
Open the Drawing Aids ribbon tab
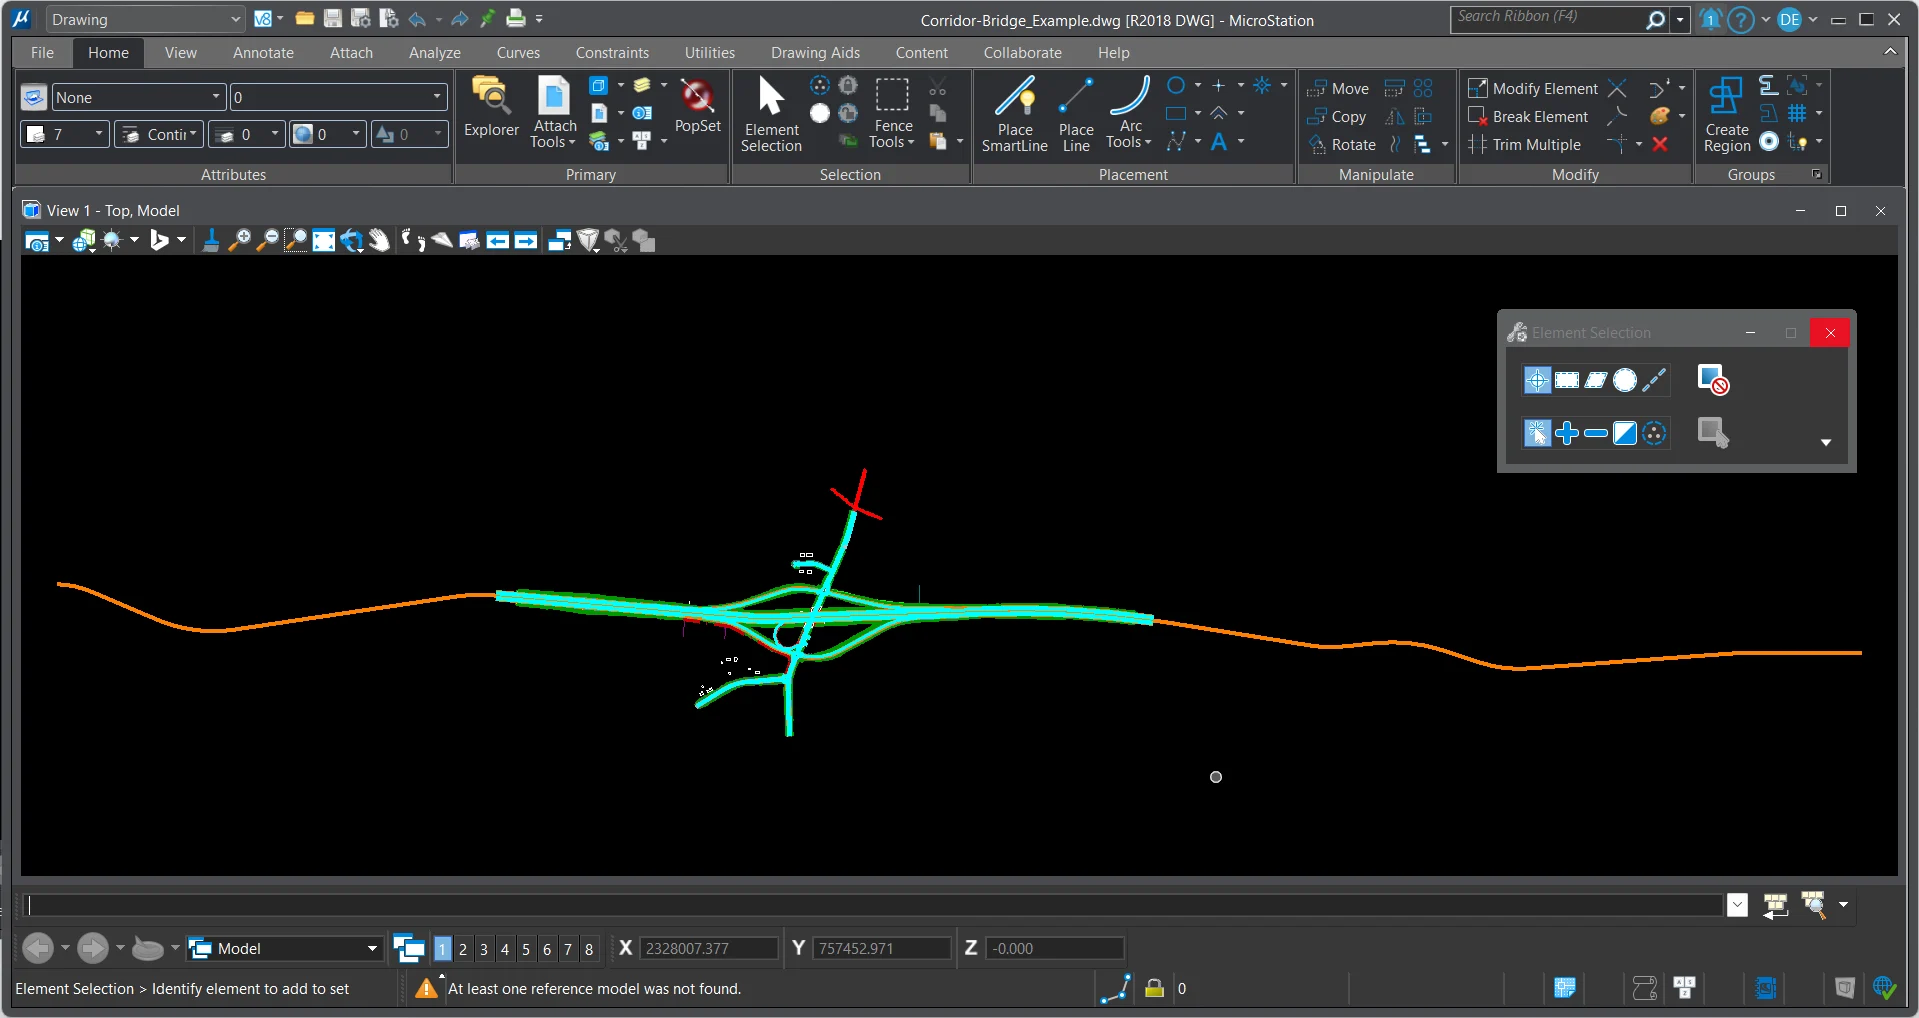[815, 53]
